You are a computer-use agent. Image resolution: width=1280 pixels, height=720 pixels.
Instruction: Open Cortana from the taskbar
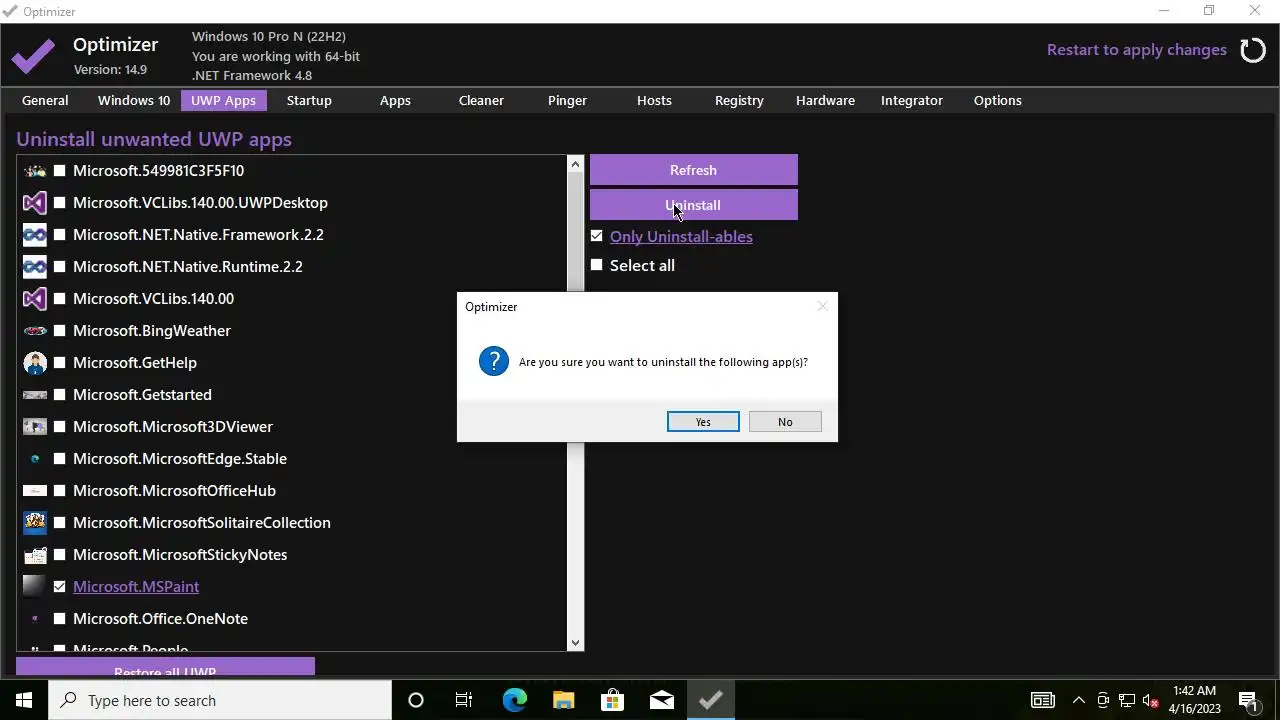point(416,700)
